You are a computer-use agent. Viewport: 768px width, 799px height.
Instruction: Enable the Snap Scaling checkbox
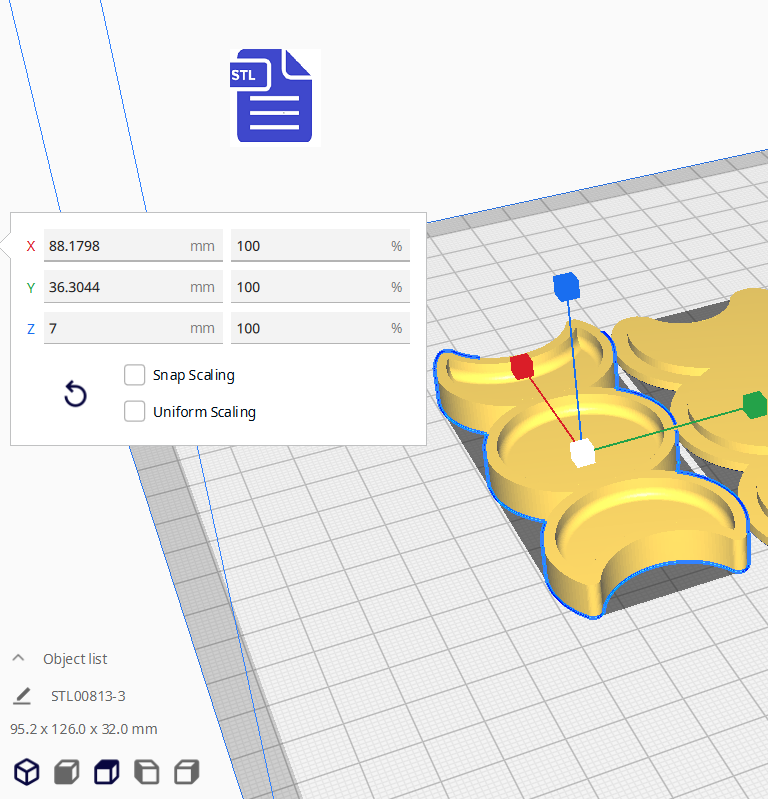click(x=134, y=375)
